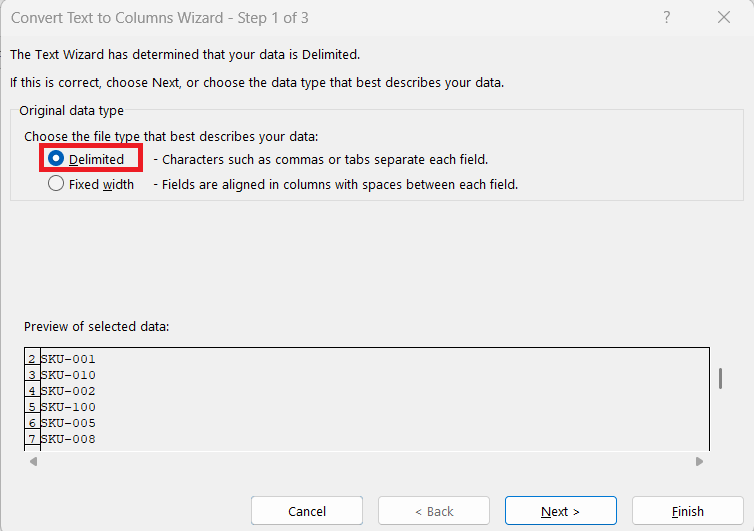Select the SKU-001 preview row
Screen dimensions: 754x531
point(68,359)
